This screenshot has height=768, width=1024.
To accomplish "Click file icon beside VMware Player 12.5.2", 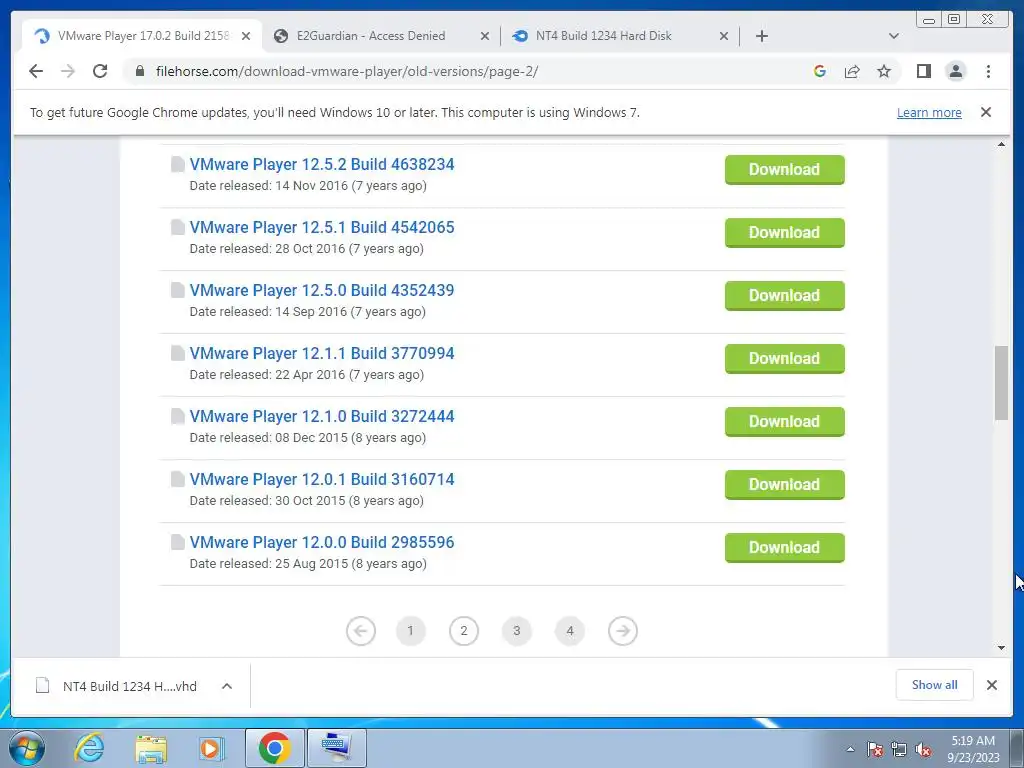I will [x=177, y=164].
